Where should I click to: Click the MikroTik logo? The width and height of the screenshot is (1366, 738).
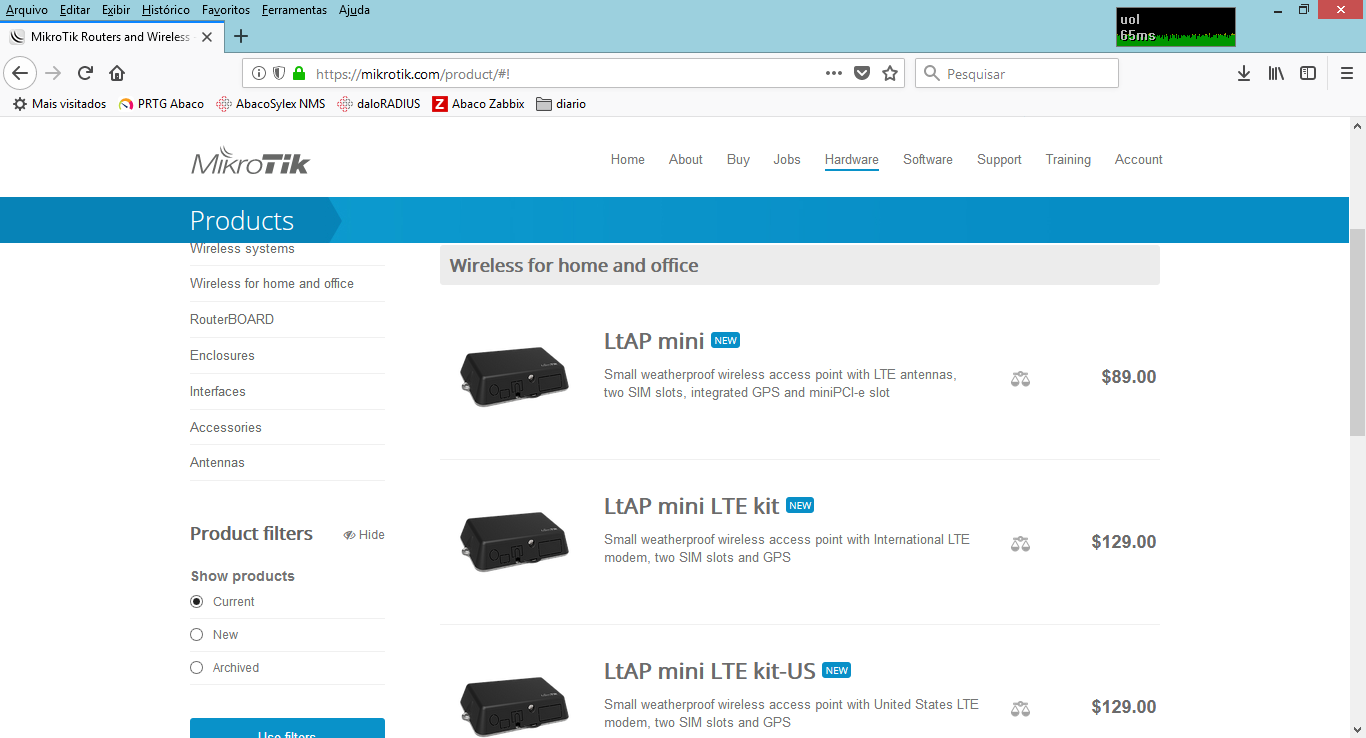coord(250,161)
